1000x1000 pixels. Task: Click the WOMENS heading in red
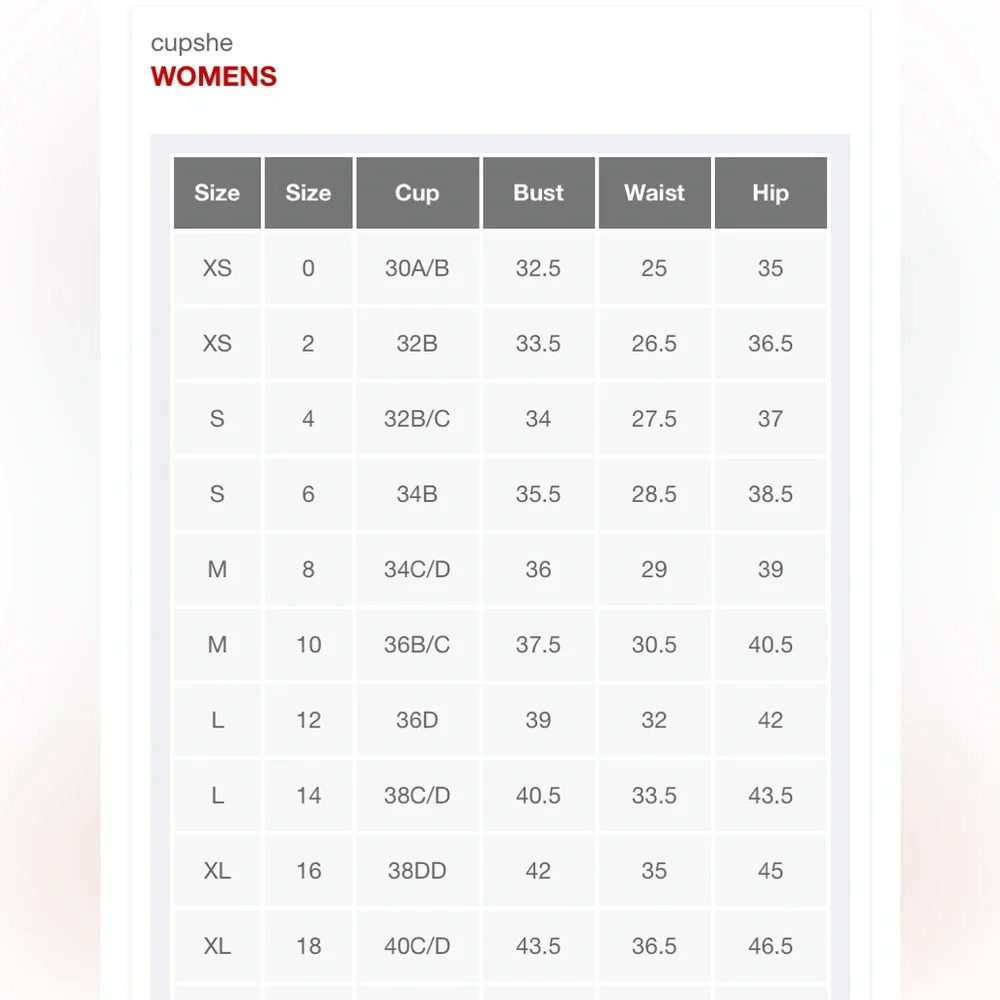pos(214,77)
